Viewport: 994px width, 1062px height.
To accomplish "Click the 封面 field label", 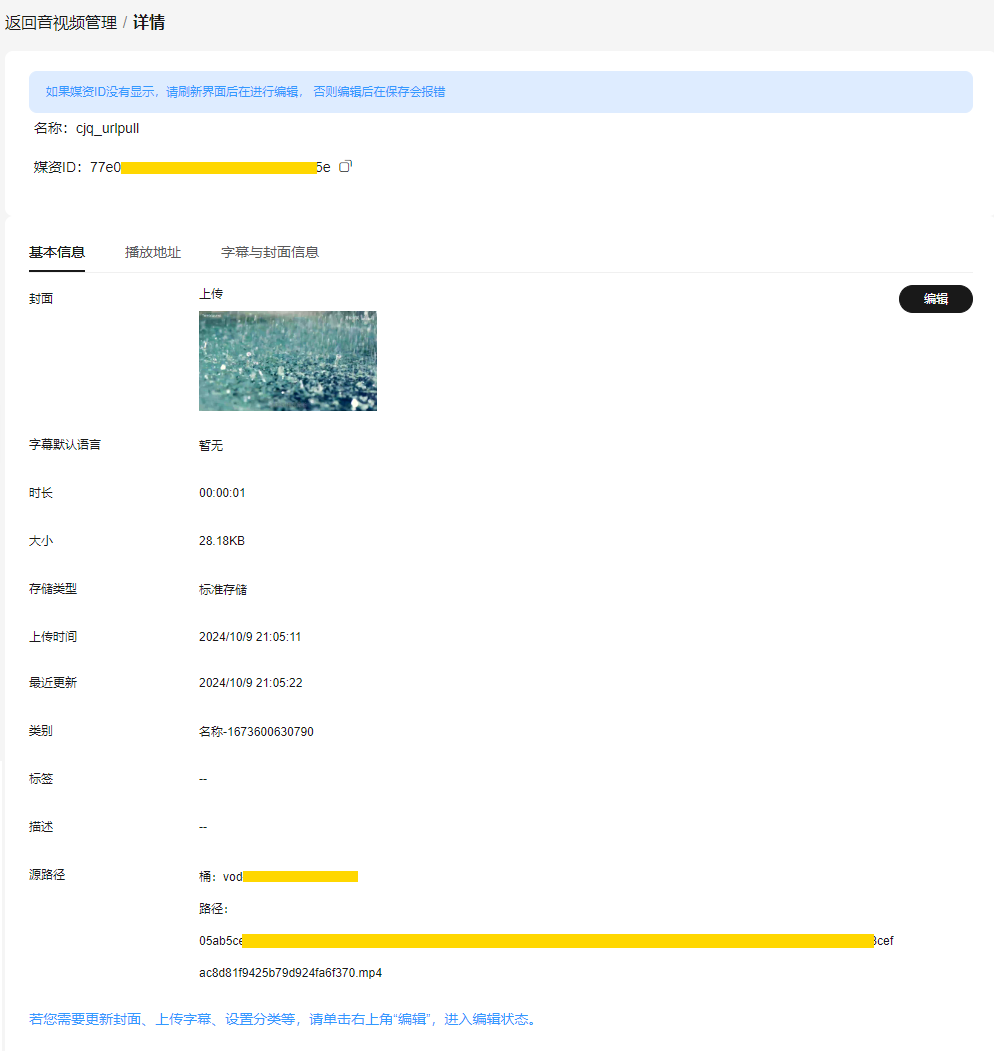I will [41, 299].
